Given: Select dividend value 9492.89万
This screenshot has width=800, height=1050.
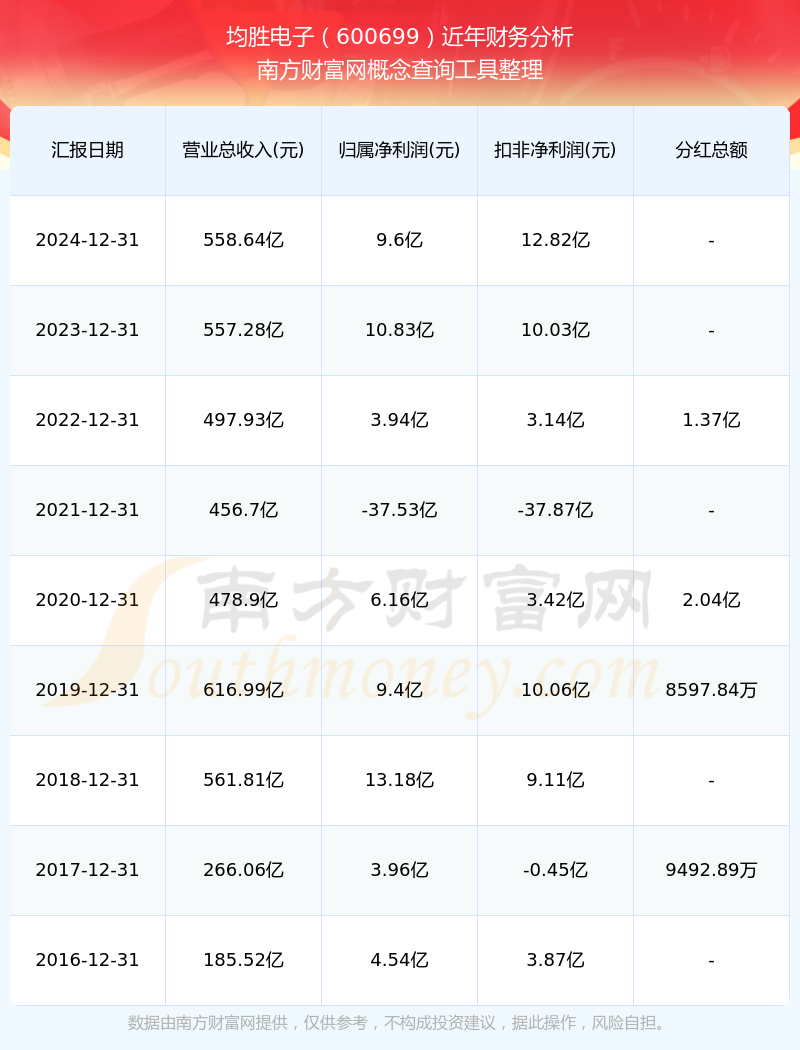Looking at the screenshot, I should (x=712, y=870).
